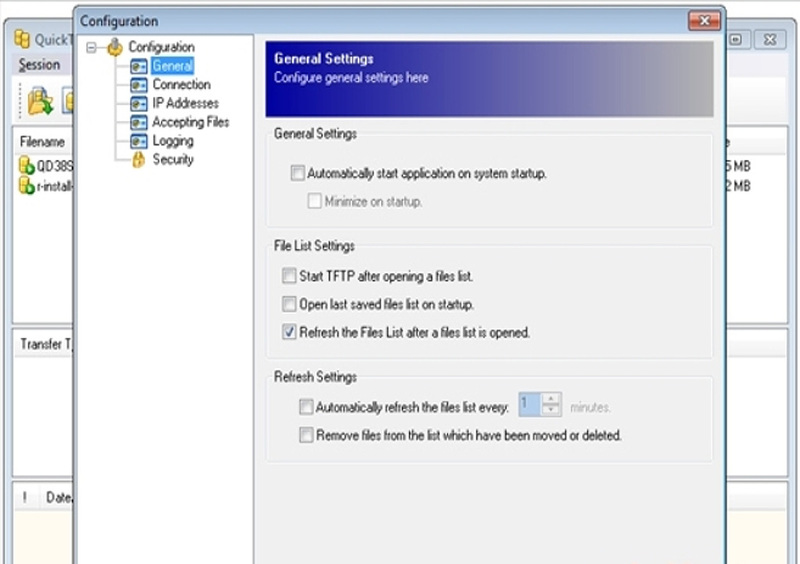
Task: Select the r-install file row in main window
Action: pos(45,186)
